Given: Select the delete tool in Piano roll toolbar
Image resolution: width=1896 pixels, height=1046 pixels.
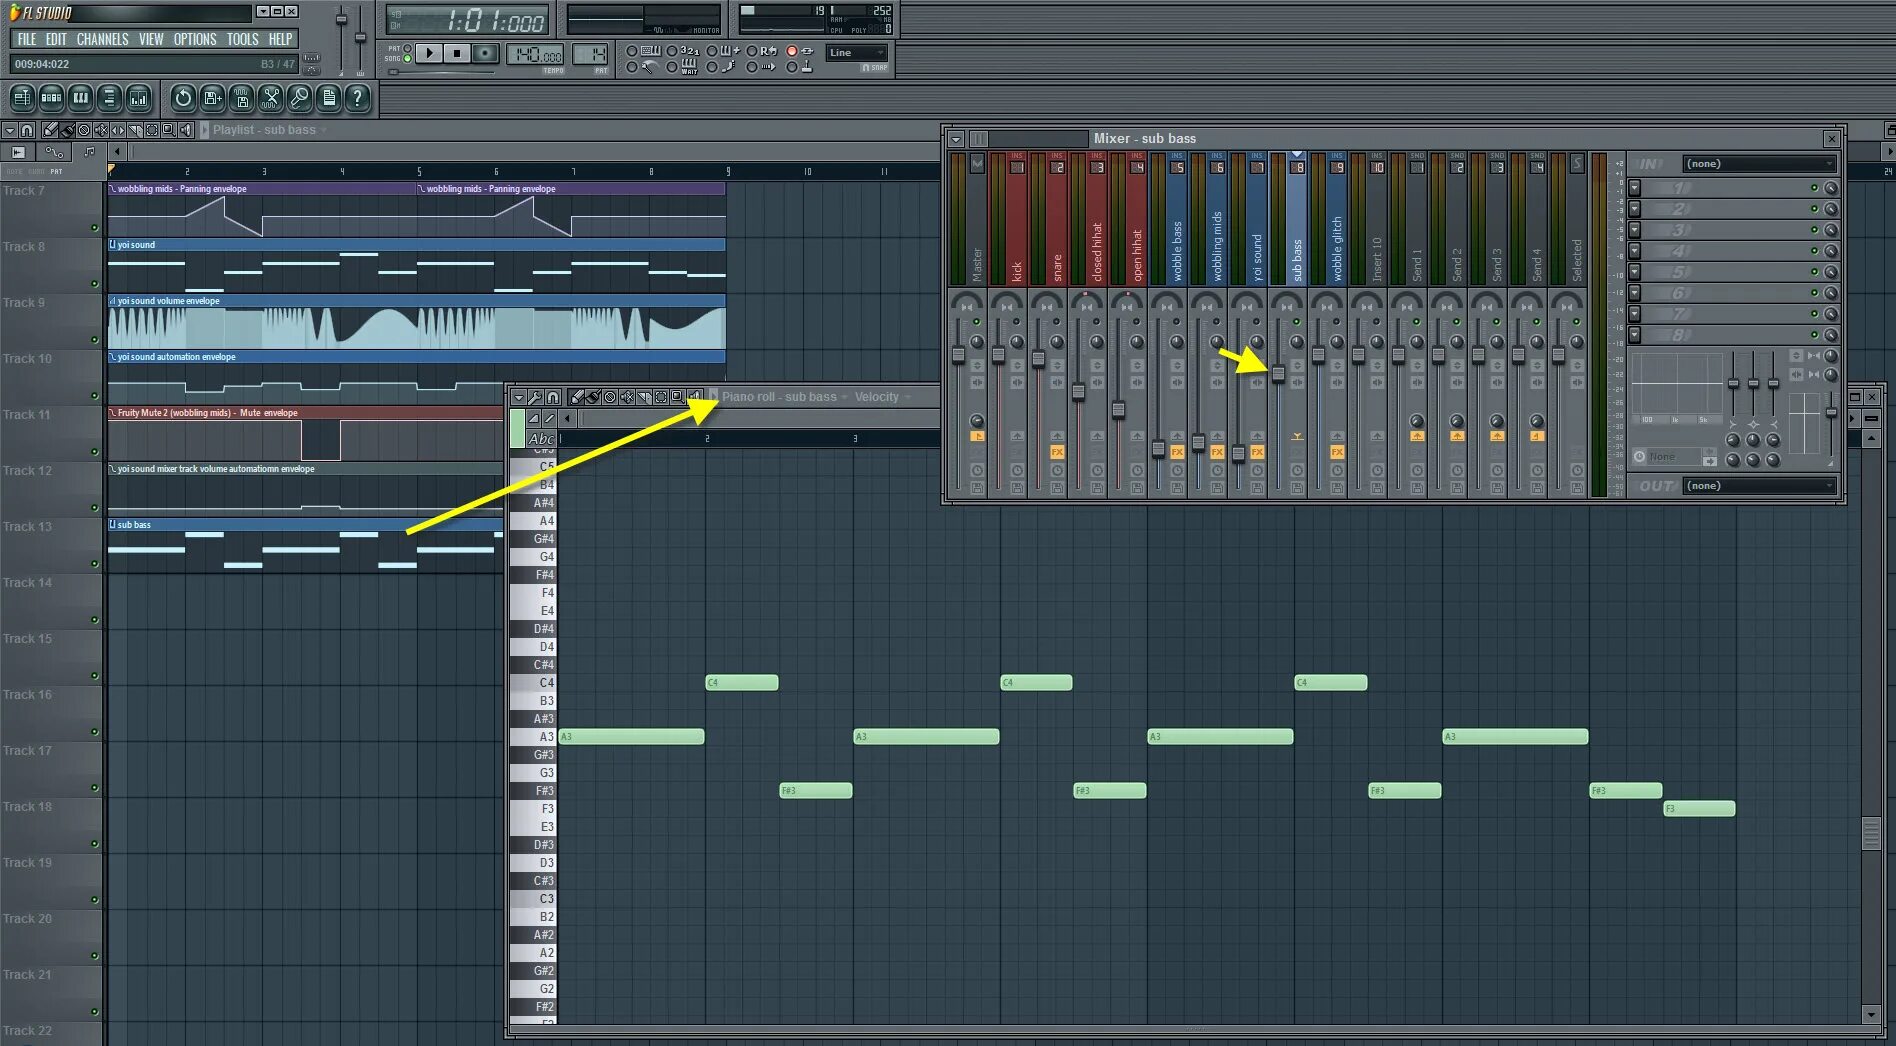Looking at the screenshot, I should pos(610,397).
